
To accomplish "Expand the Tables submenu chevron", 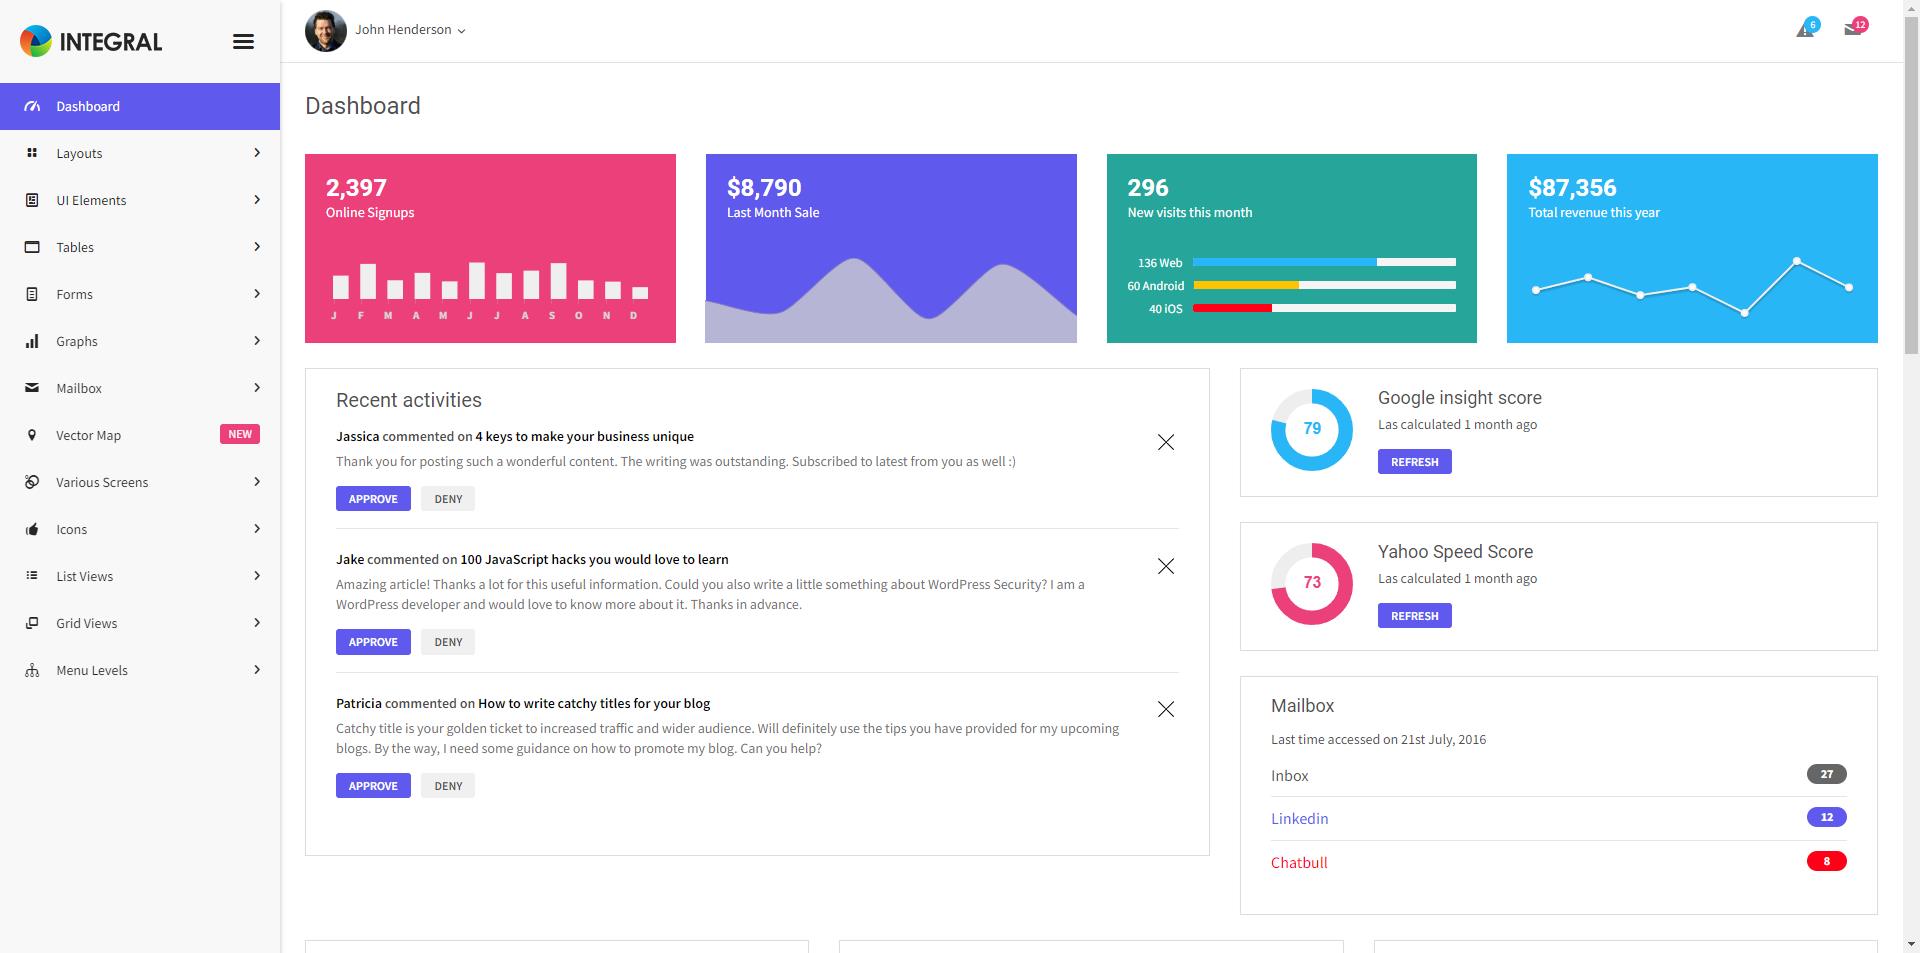I will click(x=257, y=247).
